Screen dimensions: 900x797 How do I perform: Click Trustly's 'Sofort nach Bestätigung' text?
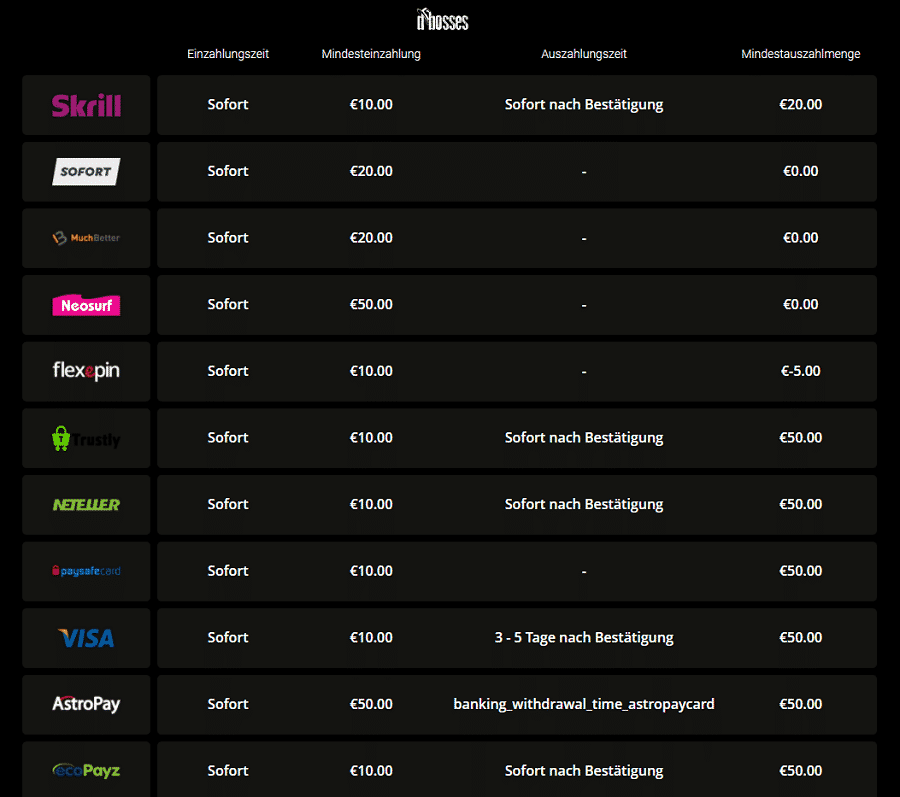(x=584, y=438)
